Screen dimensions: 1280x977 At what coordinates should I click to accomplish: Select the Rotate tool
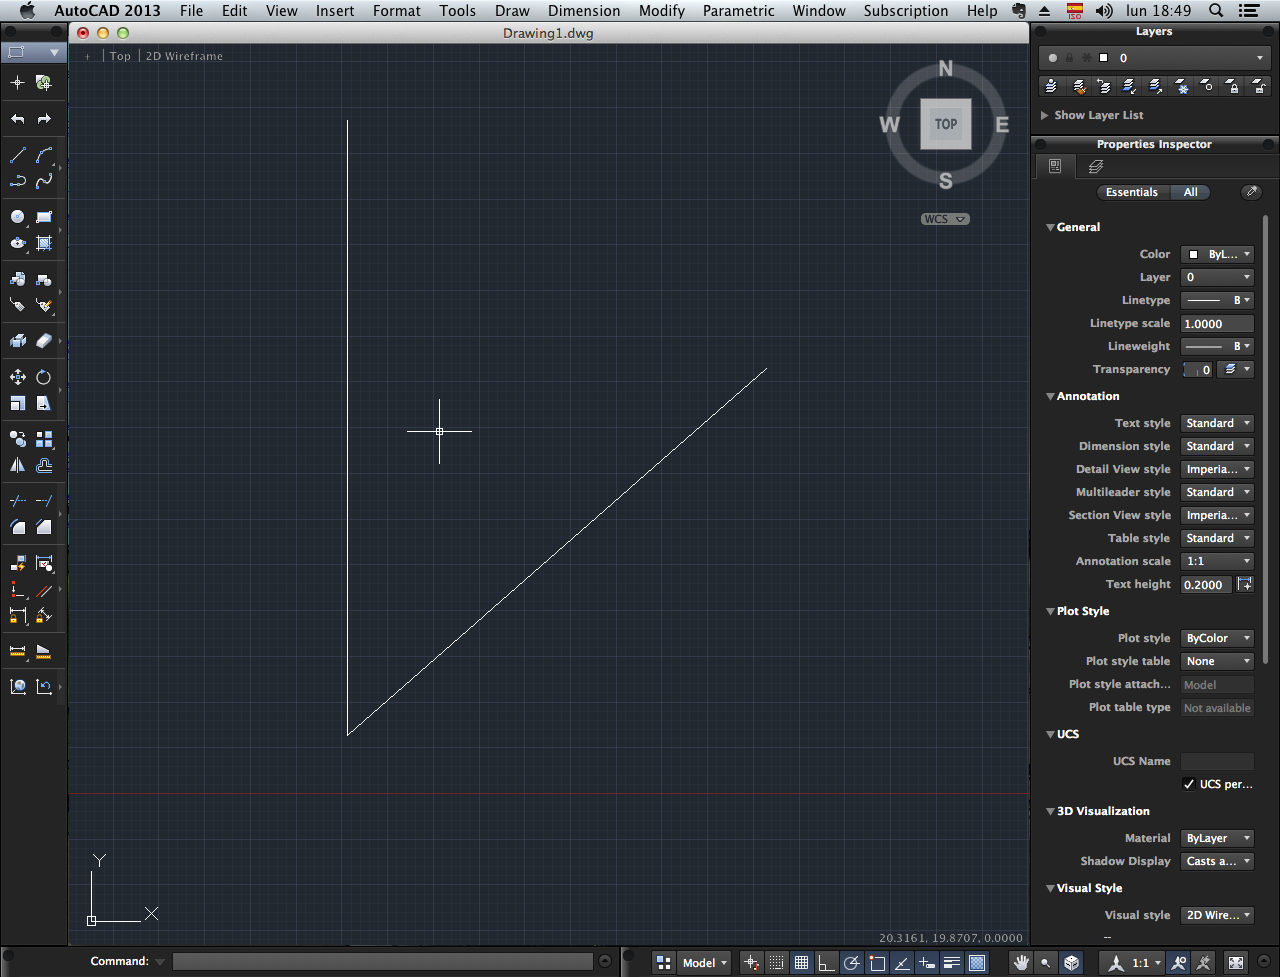44,377
